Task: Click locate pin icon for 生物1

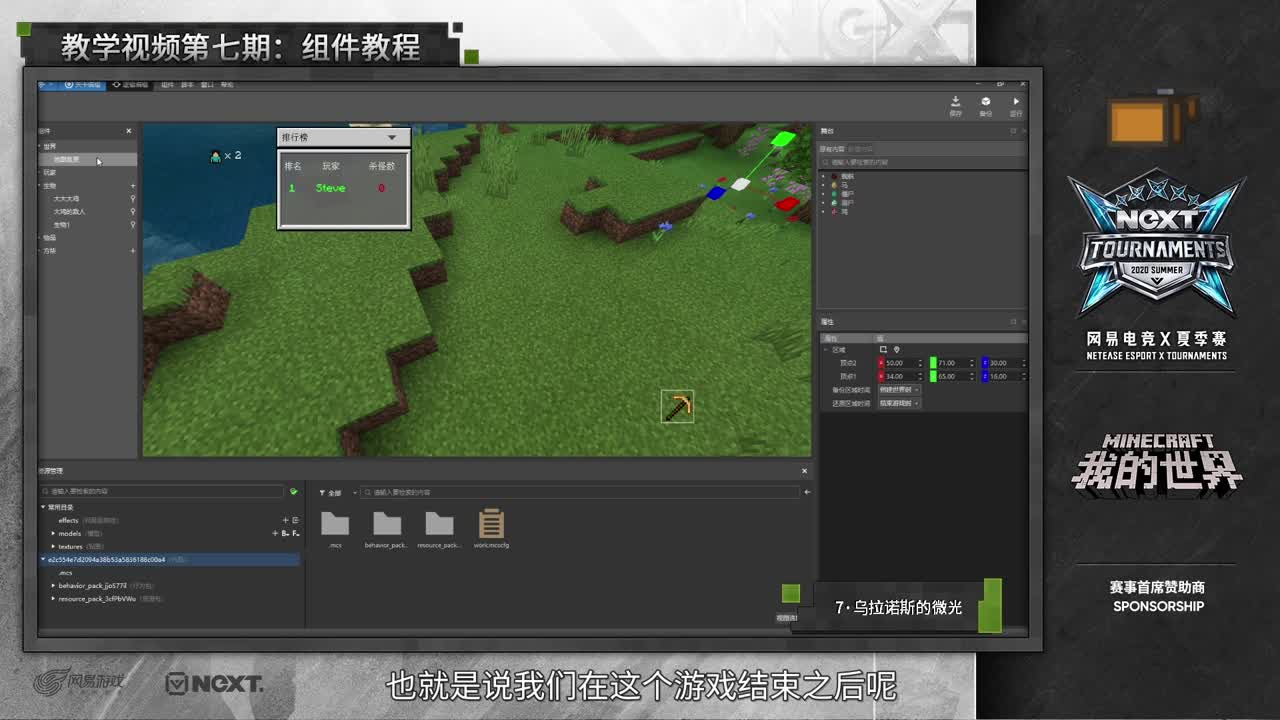Action: (x=132, y=225)
